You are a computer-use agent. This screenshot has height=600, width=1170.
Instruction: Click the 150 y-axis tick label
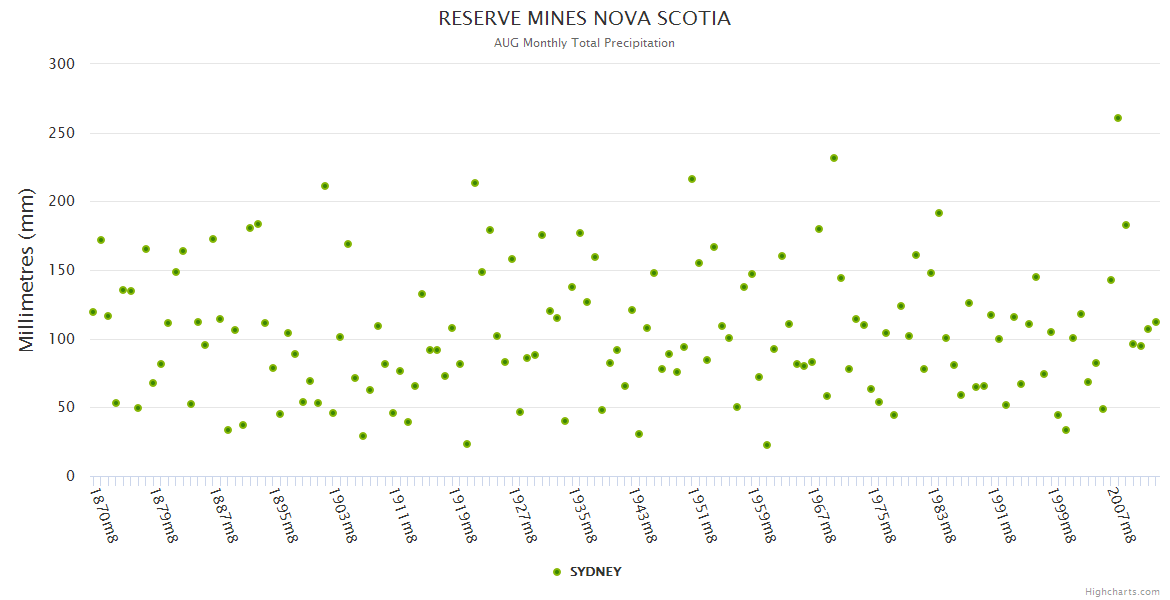point(62,270)
